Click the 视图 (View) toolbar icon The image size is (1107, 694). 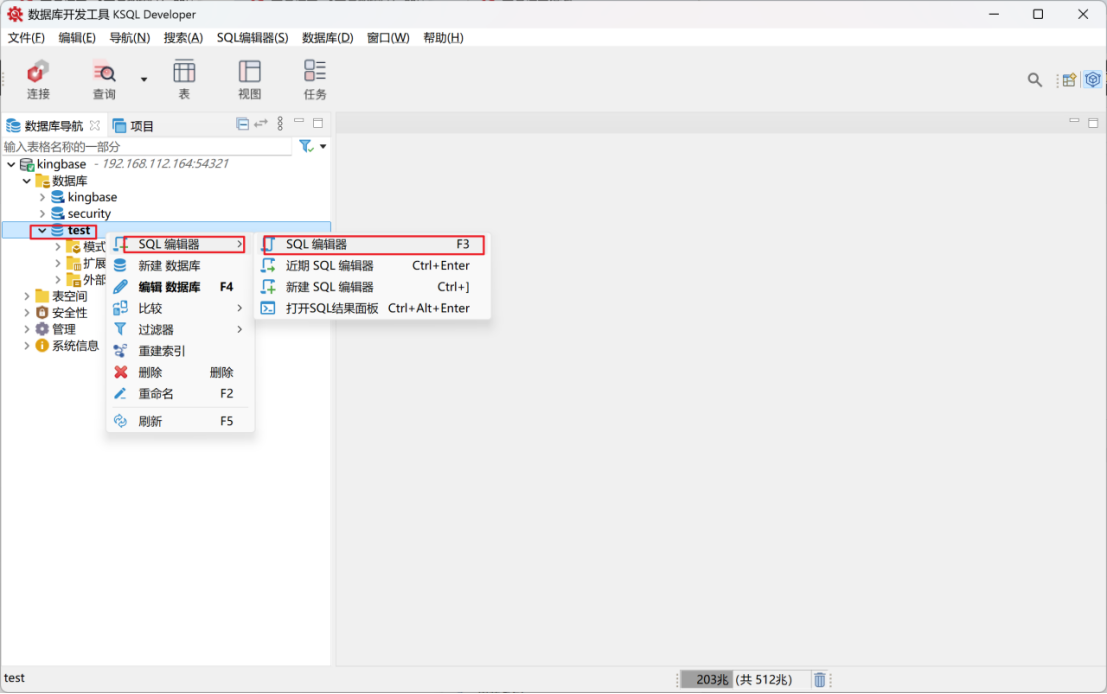pos(249,79)
